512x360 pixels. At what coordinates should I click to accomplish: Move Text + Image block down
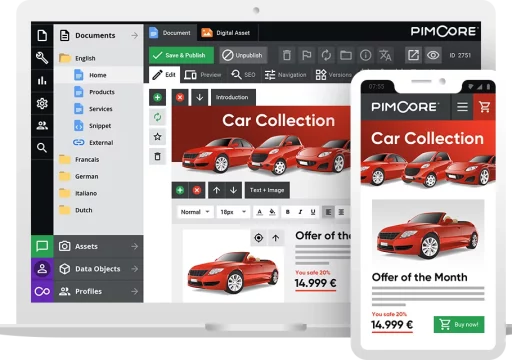(233, 190)
